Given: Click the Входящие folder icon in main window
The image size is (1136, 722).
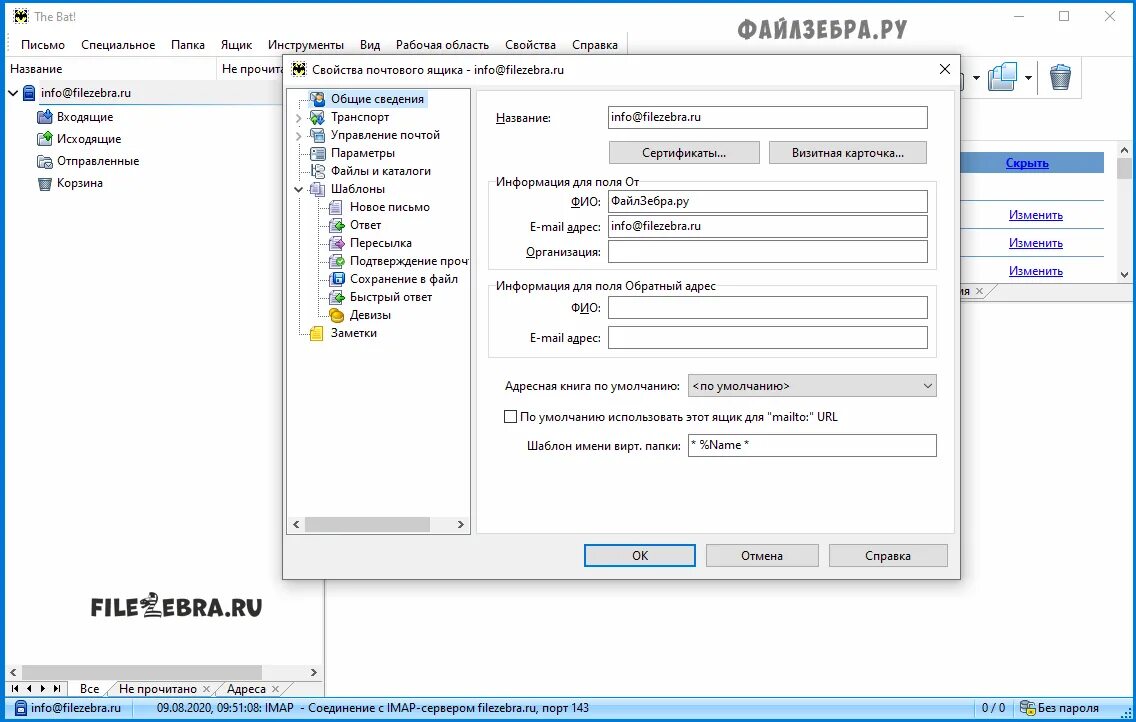Looking at the screenshot, I should tap(45, 117).
